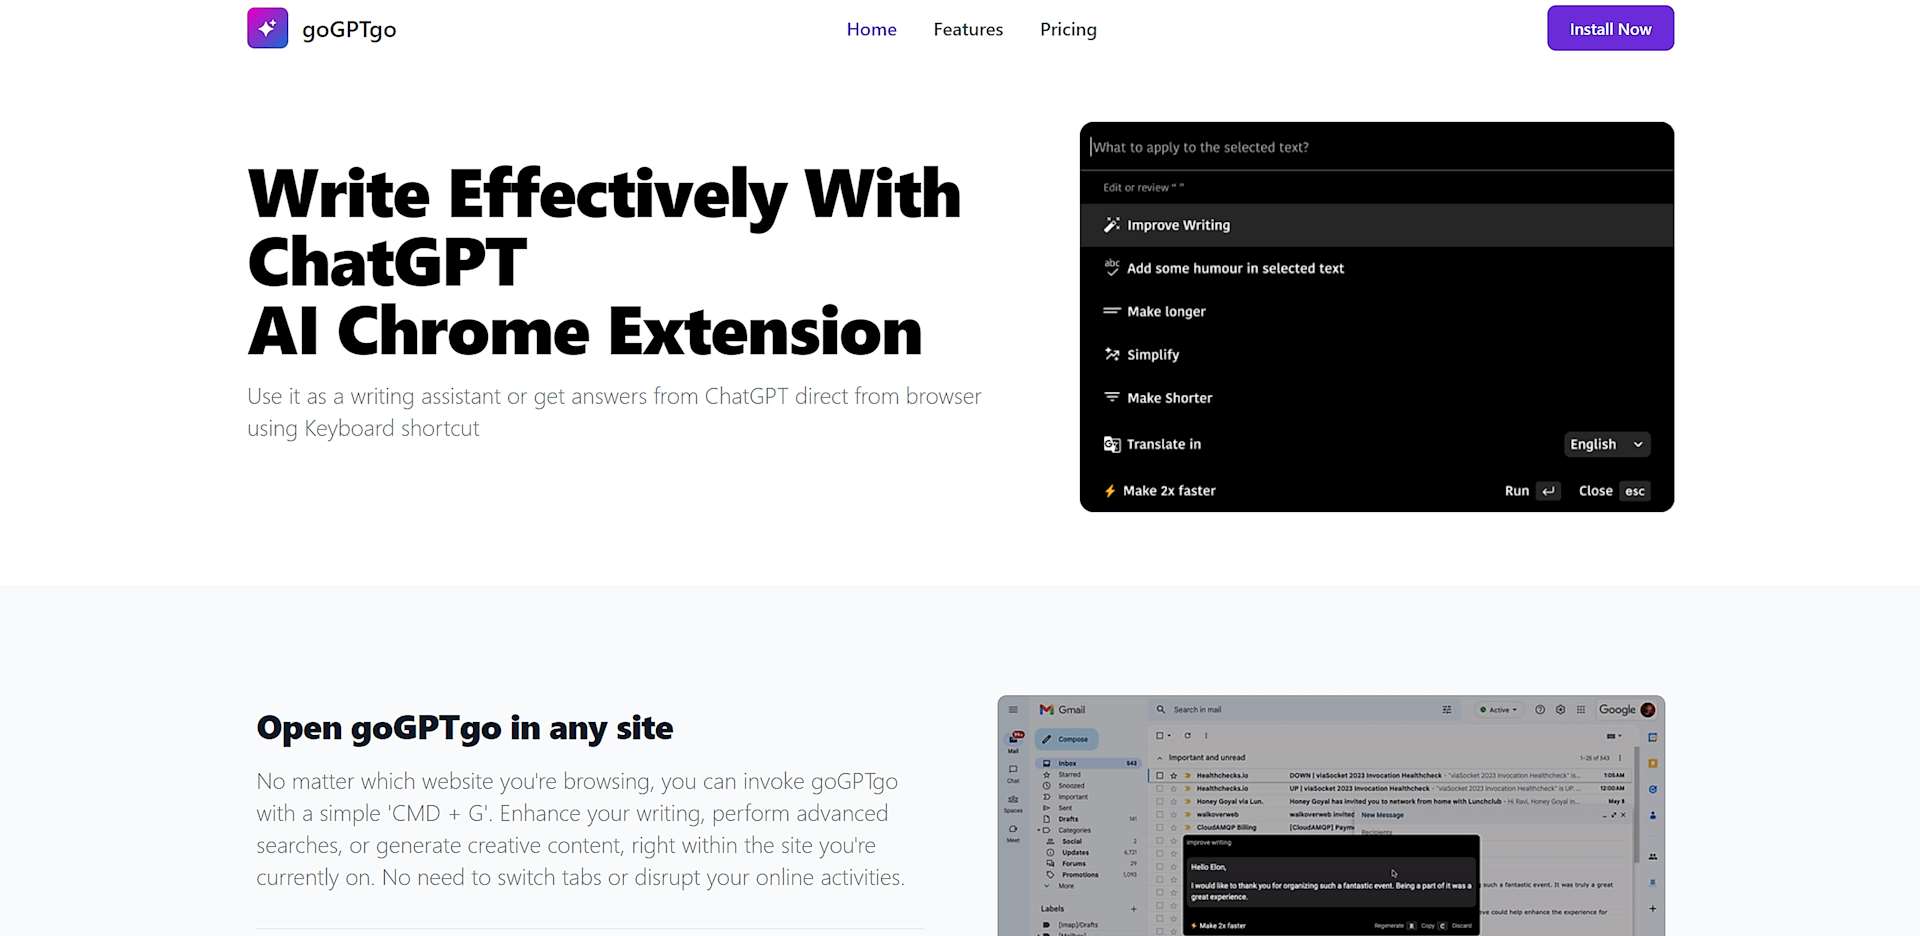Screen dimensions: 1920x936
Task: Click the Home navigation link
Action: [x=871, y=29]
